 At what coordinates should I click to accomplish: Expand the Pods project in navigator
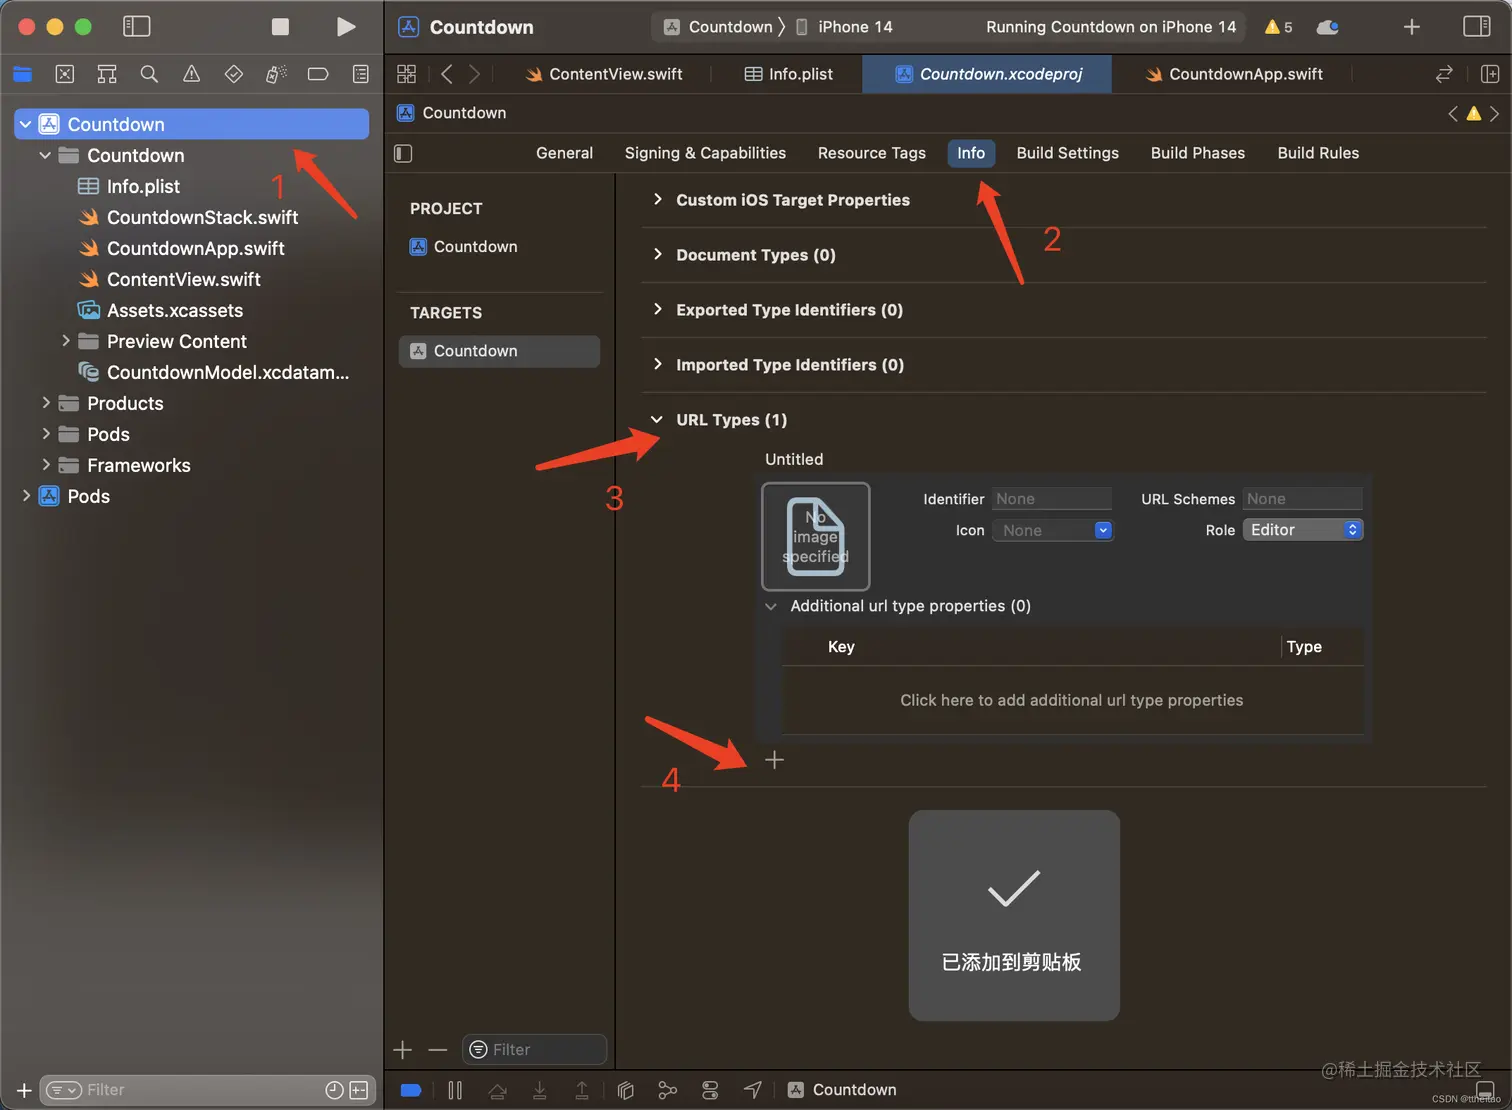25,496
